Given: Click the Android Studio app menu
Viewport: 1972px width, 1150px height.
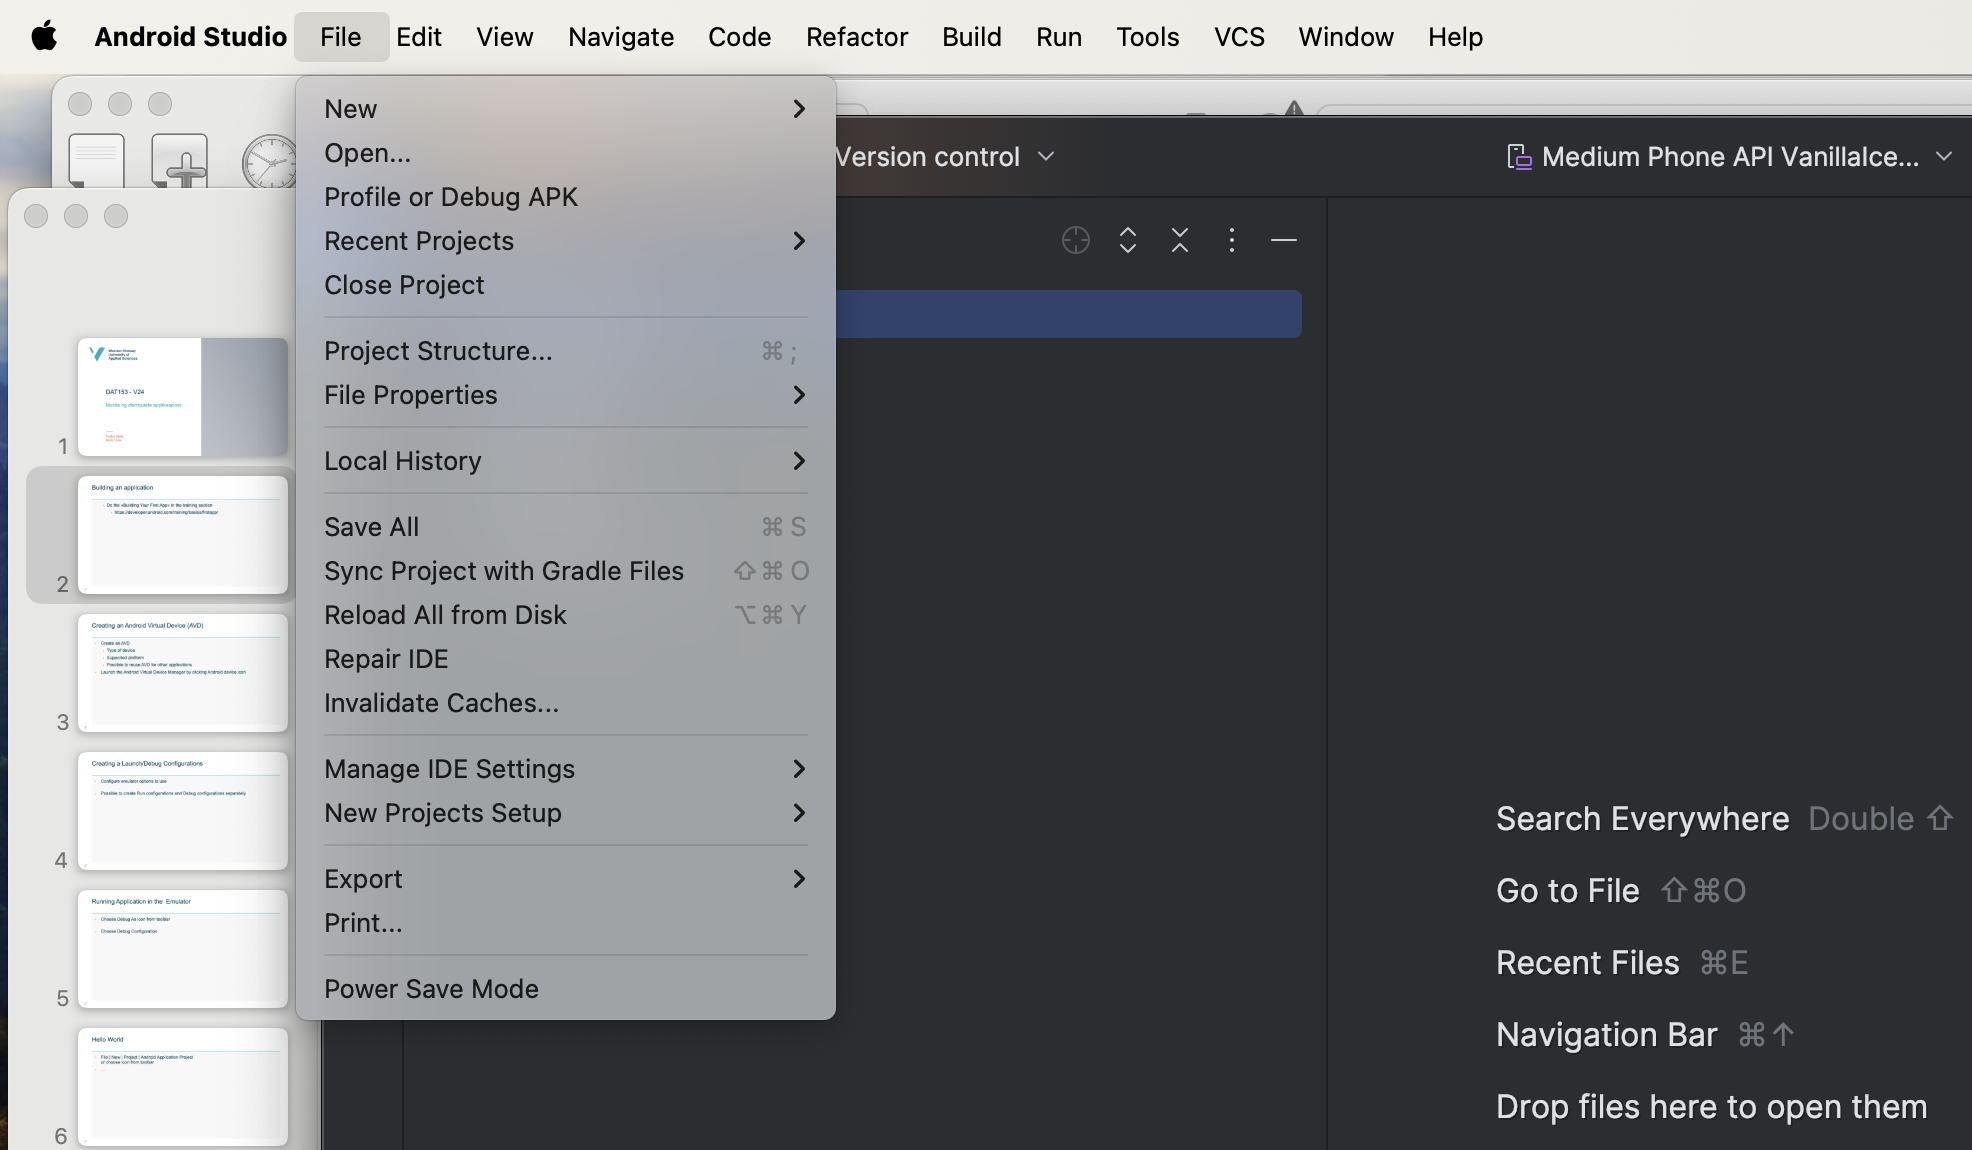Looking at the screenshot, I should tap(191, 37).
